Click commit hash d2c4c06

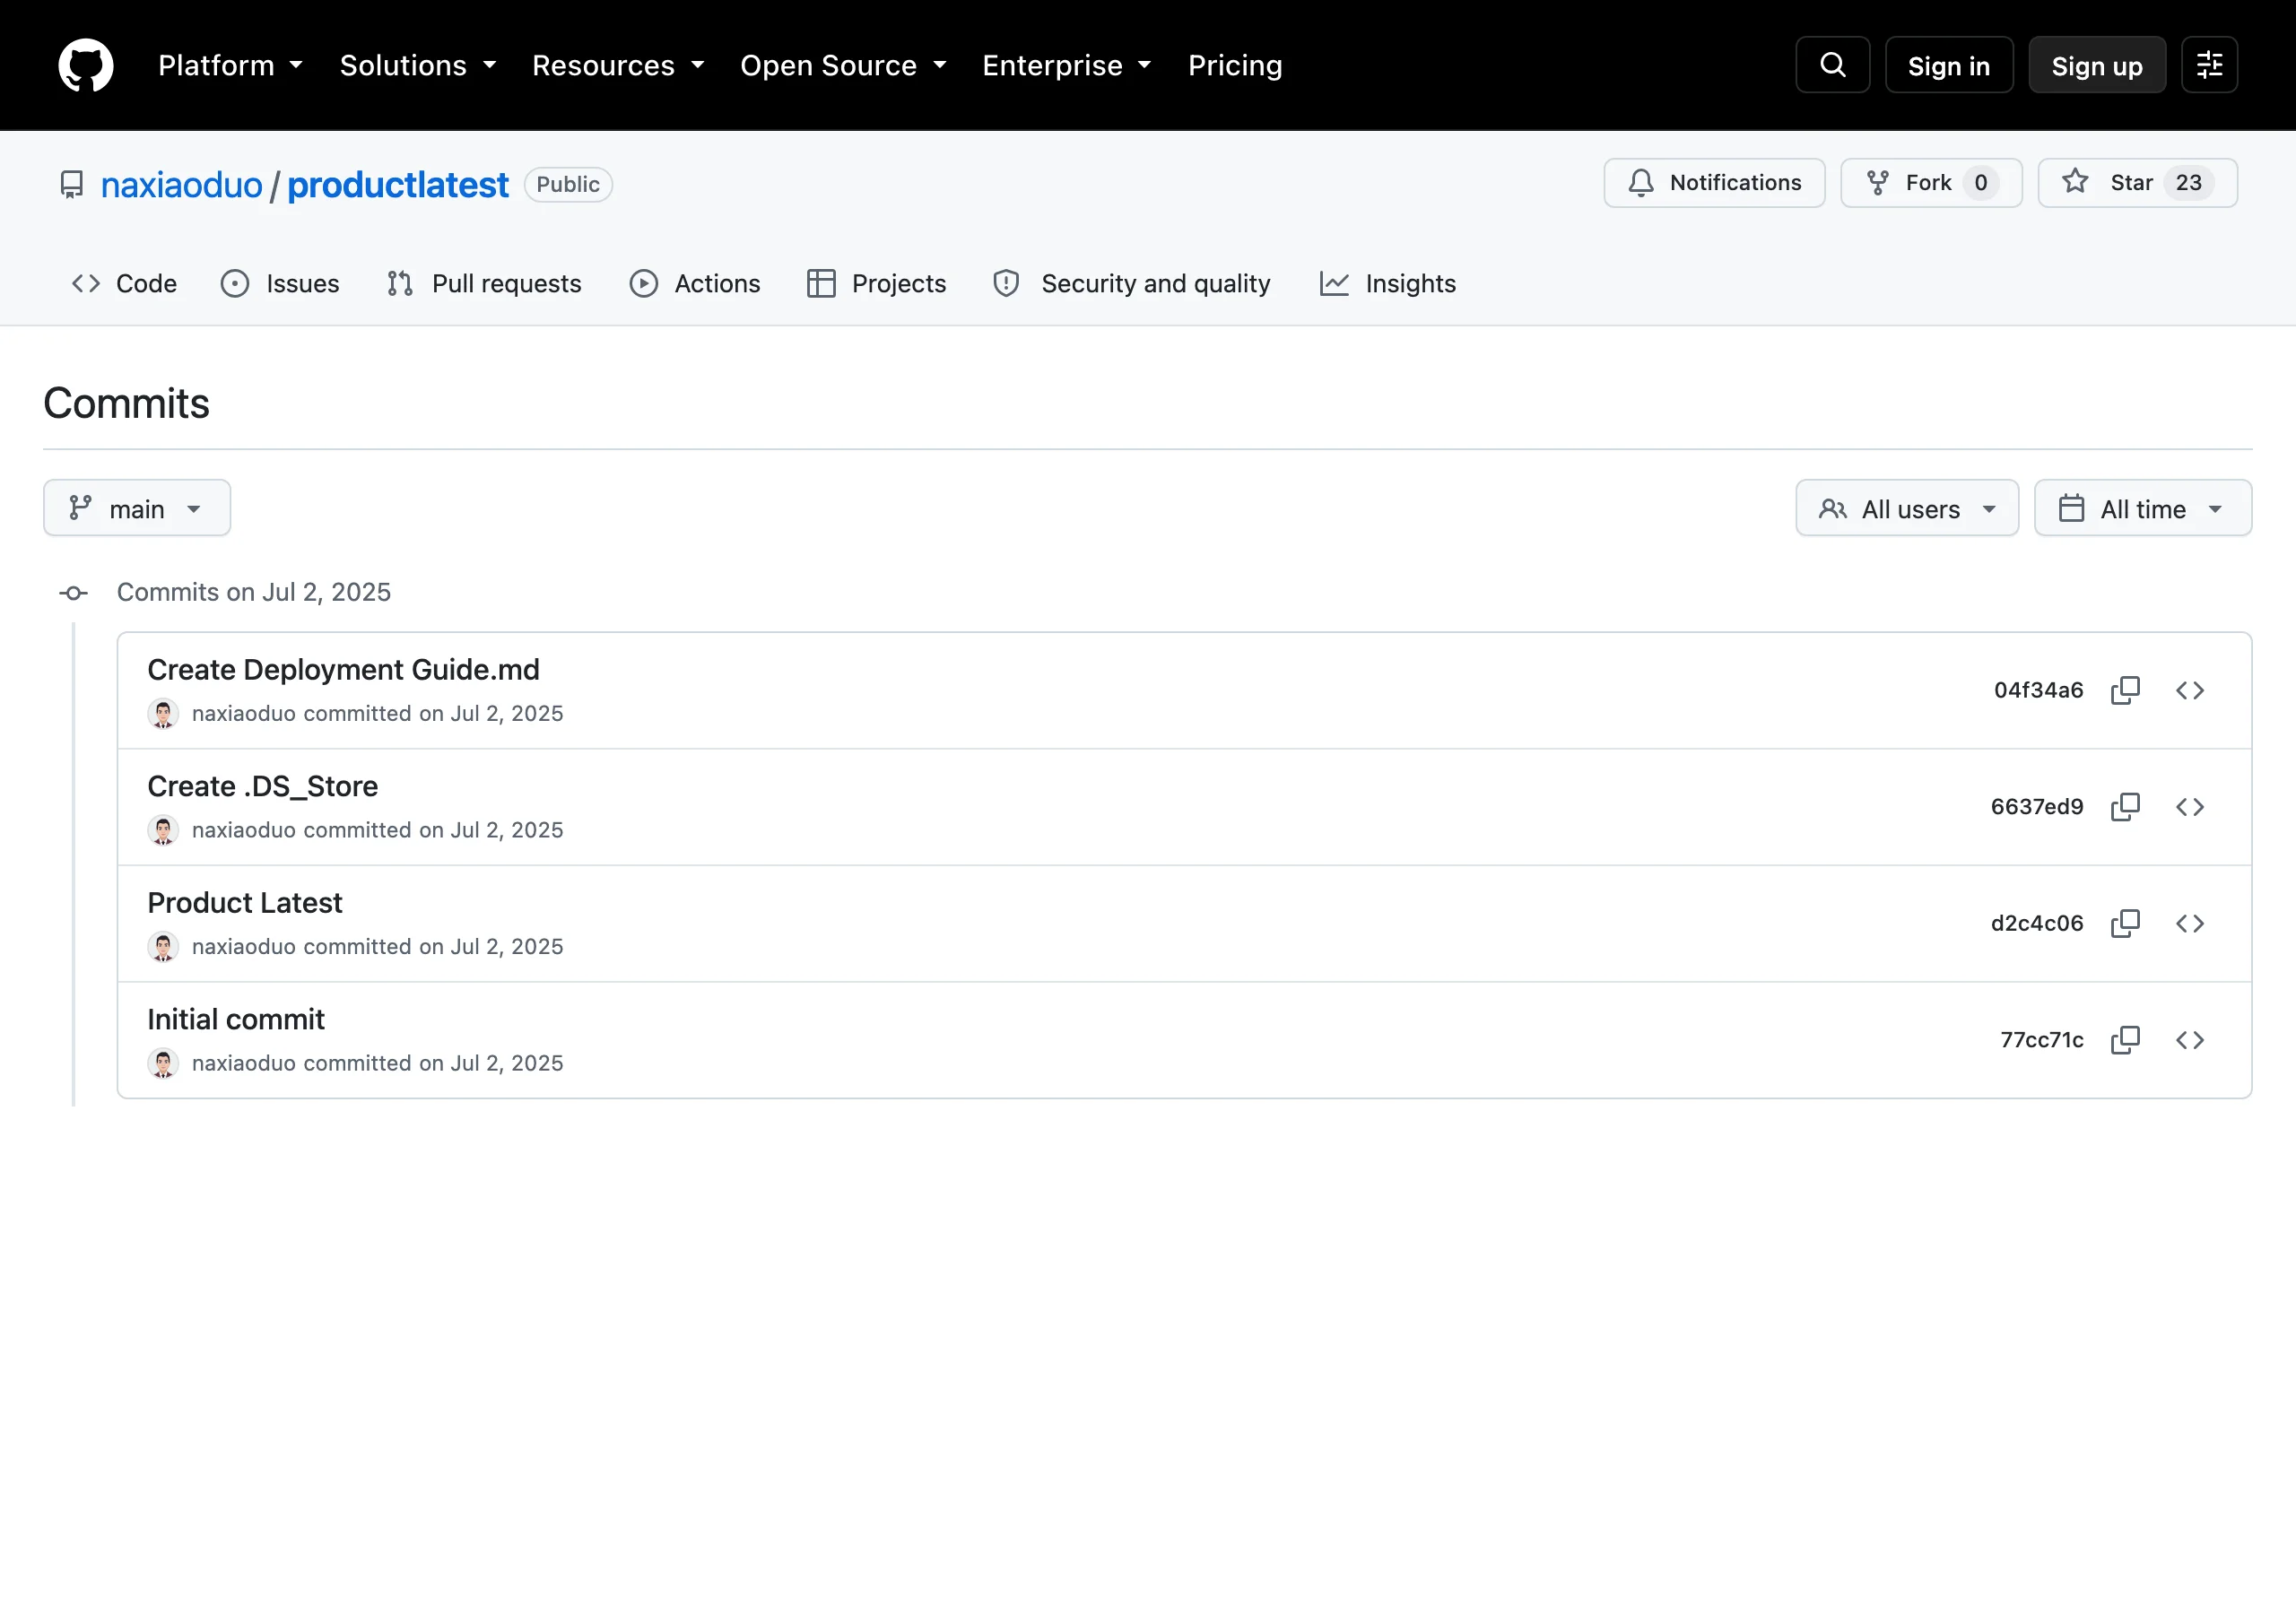point(2037,923)
